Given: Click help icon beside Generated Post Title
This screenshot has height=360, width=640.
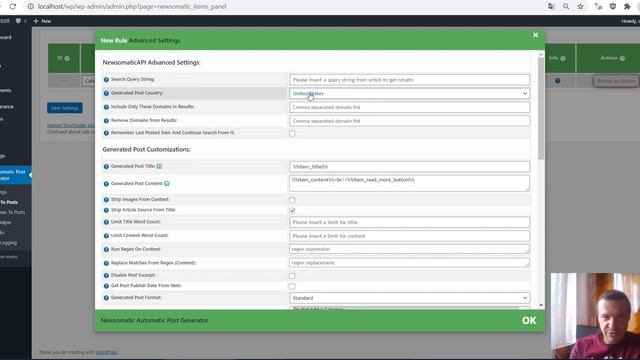Looking at the screenshot, I should click(106, 167).
